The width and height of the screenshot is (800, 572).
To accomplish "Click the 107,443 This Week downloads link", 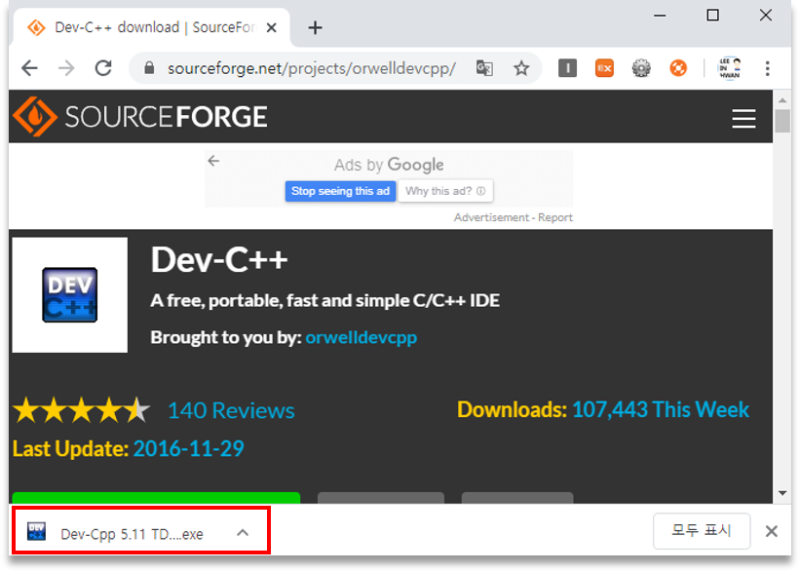I will tap(660, 410).
